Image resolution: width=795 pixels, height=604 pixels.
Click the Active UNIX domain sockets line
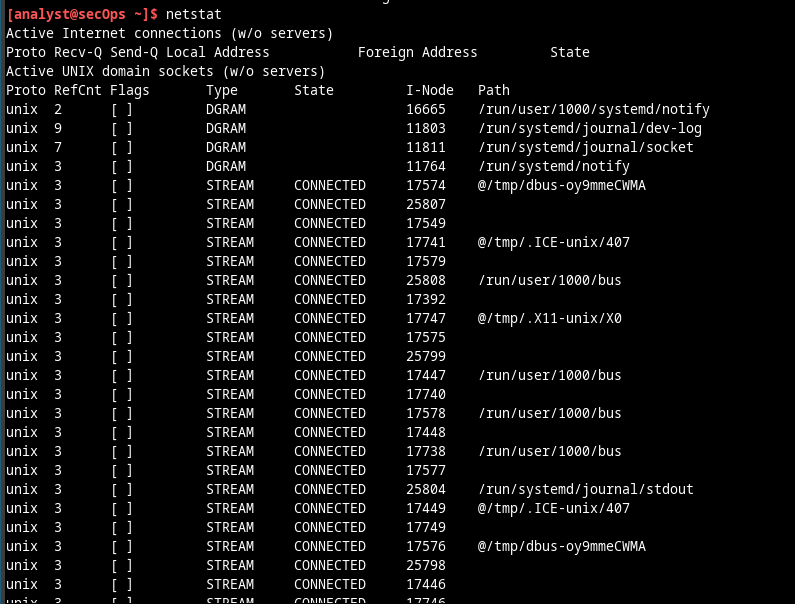166,71
